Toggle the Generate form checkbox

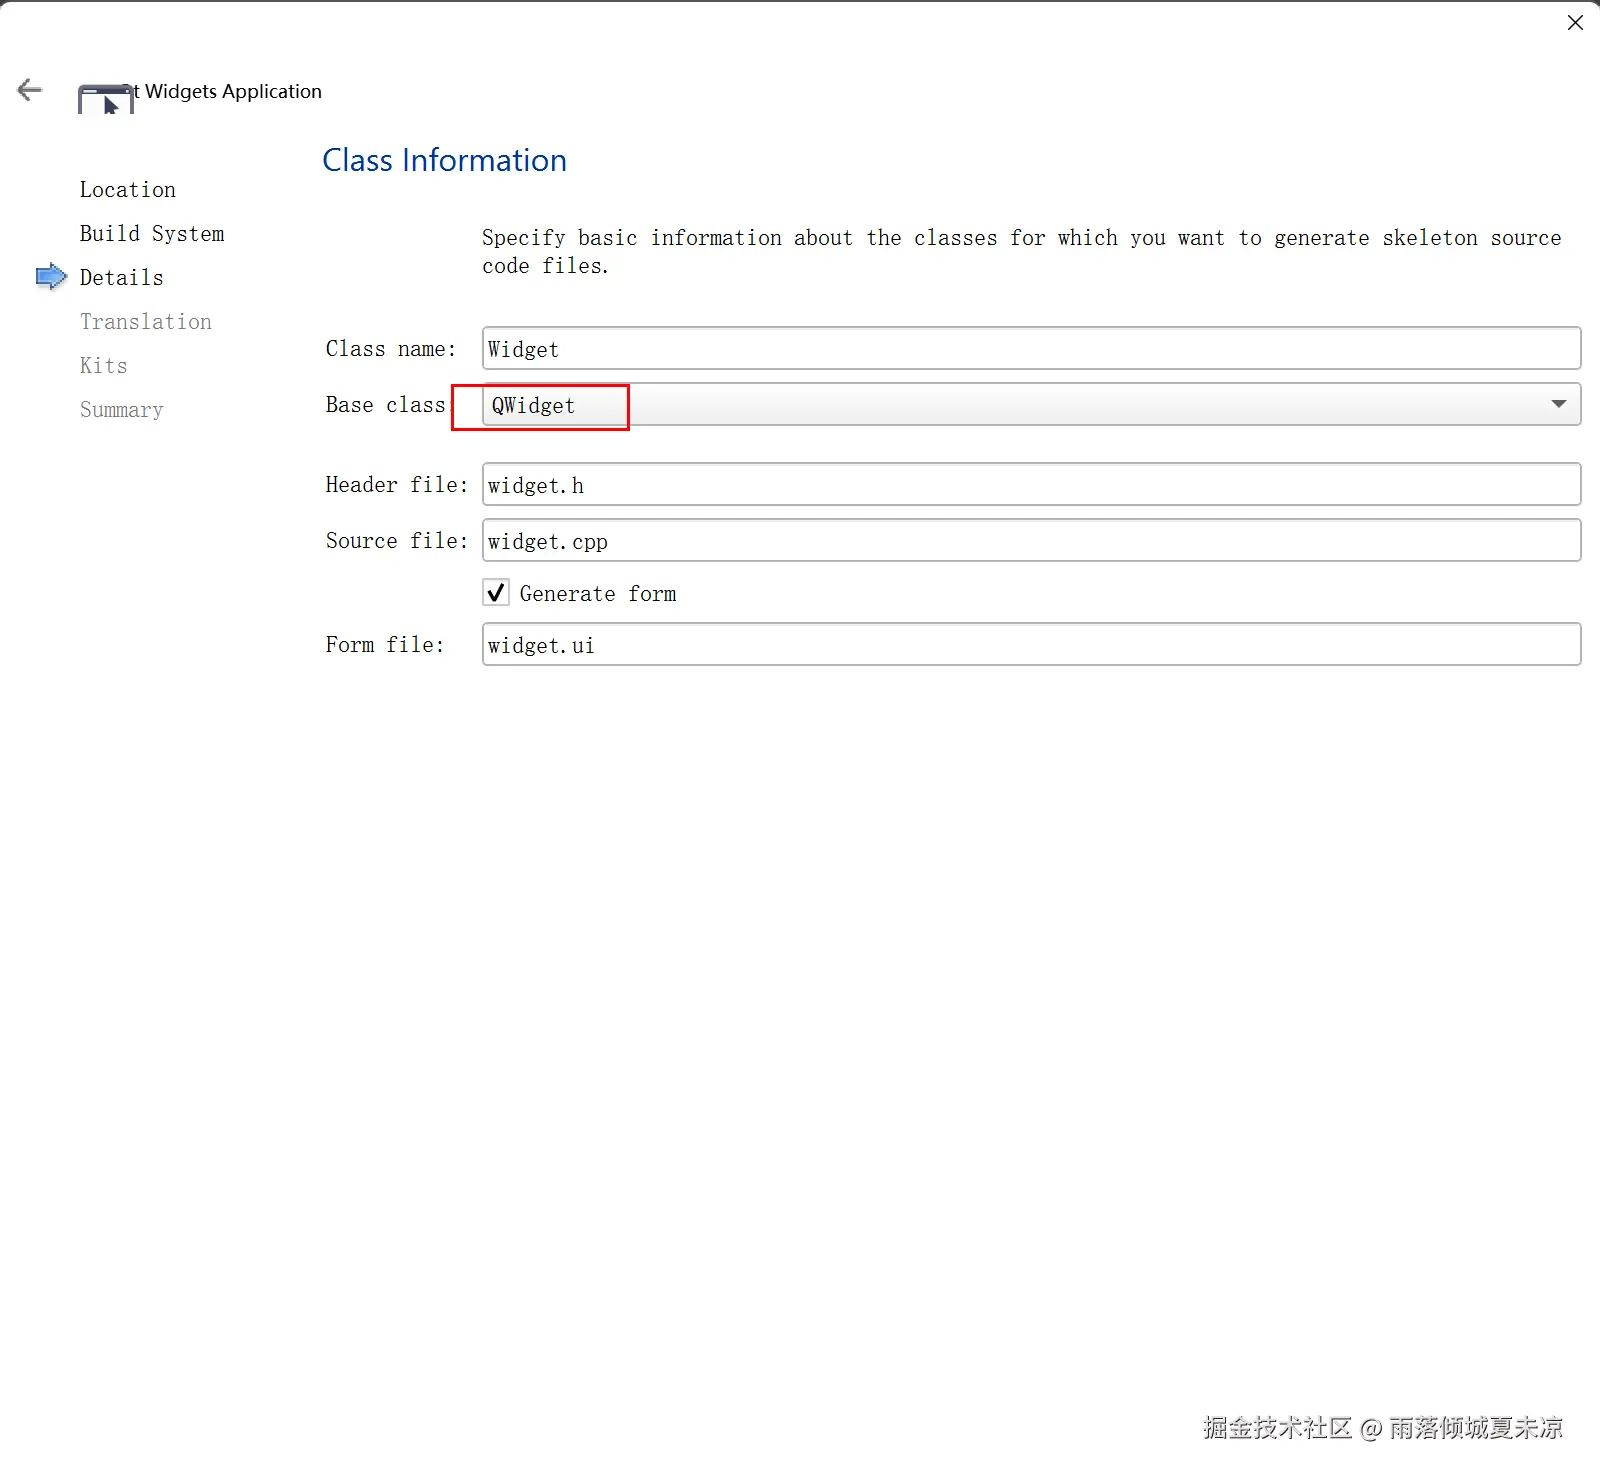point(496,593)
